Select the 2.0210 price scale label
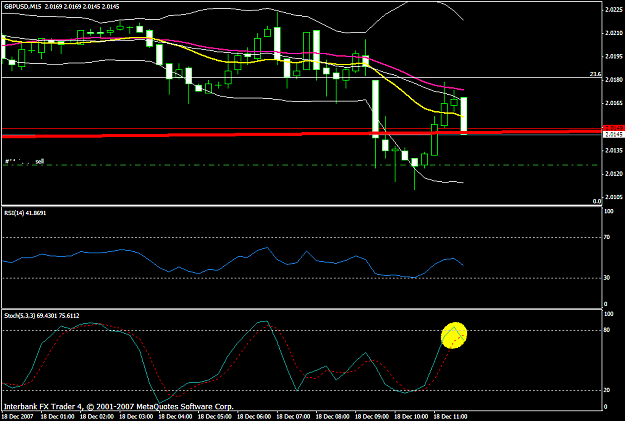 coord(614,33)
